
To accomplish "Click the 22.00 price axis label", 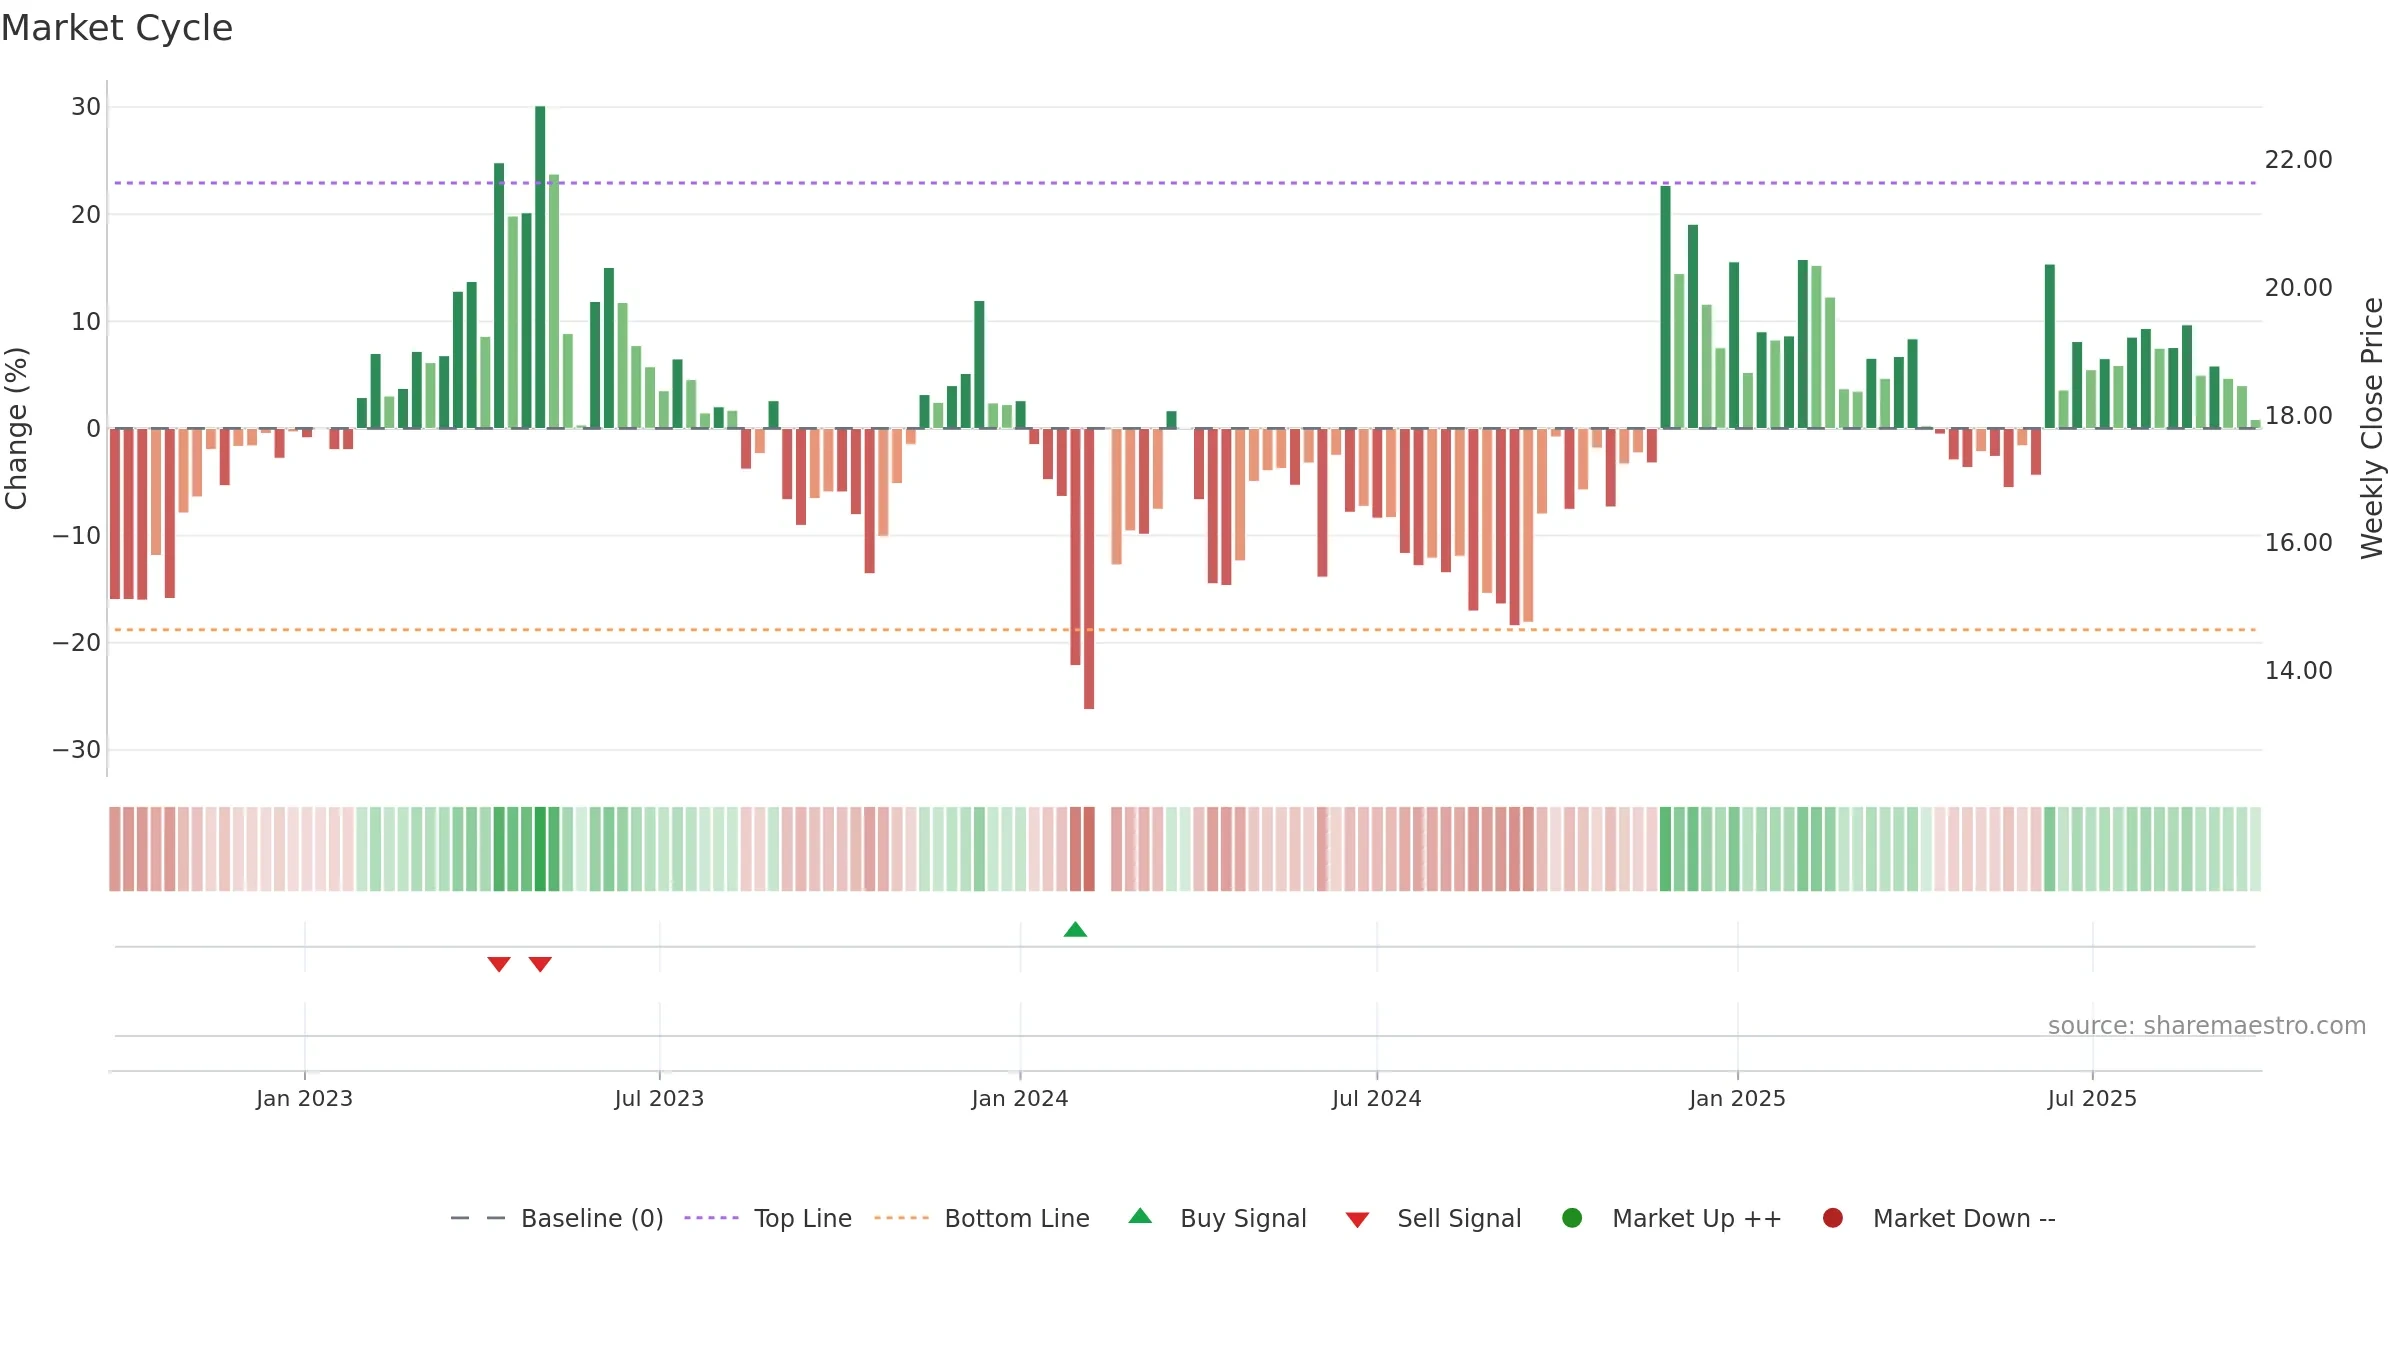I will (x=2298, y=160).
